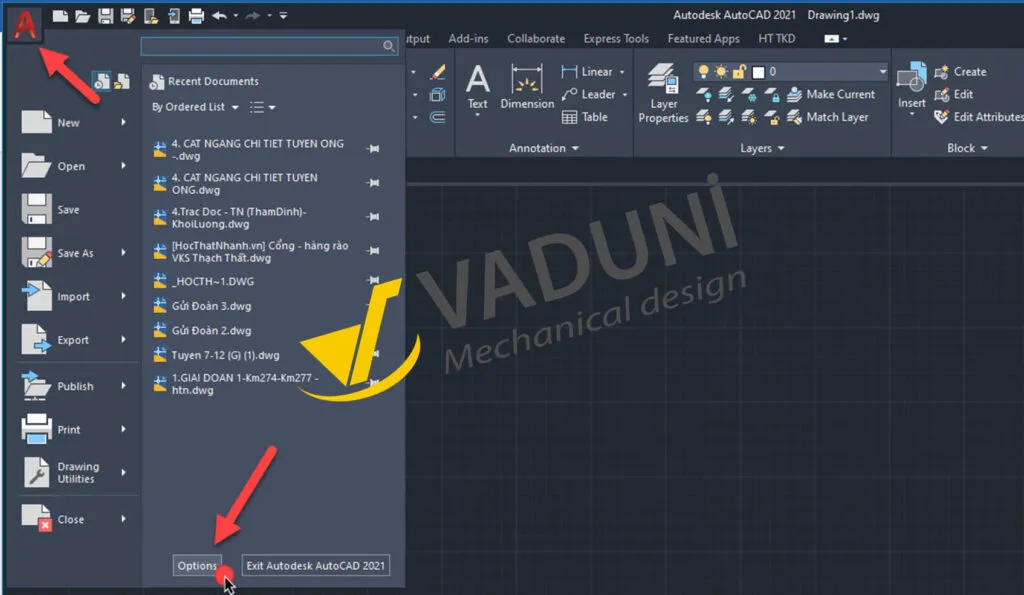Click the Options button

coord(196,565)
